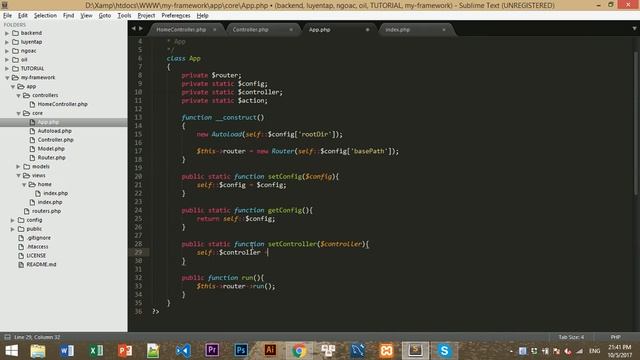Viewport: 640px width, 360px height.
Task: Switch to HomeController.php tab
Action: pyautogui.click(x=181, y=30)
